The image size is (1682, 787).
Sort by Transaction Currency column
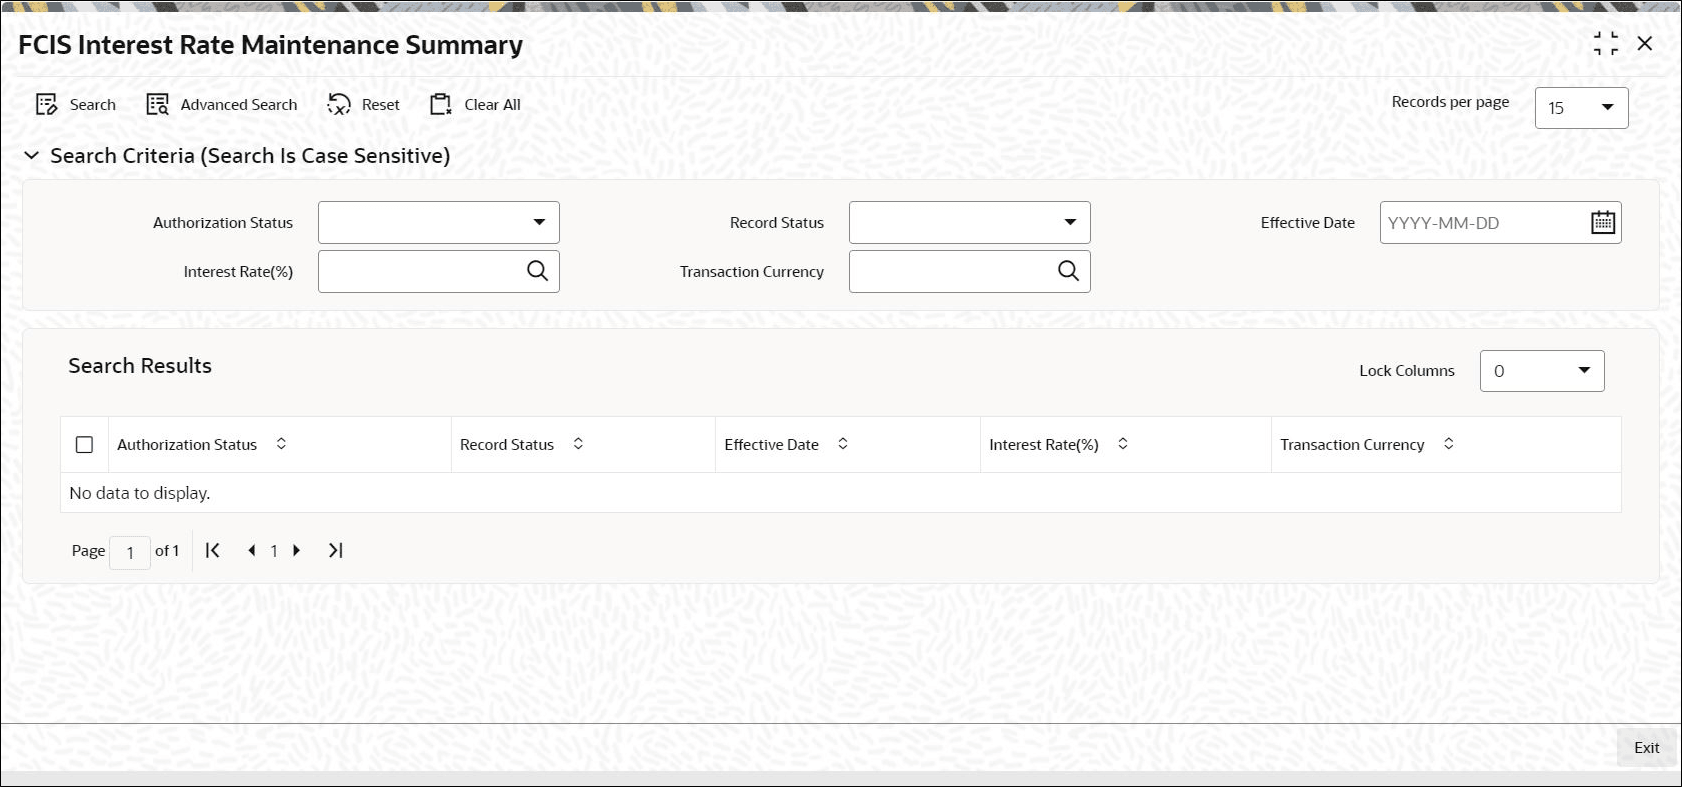pos(1449,444)
